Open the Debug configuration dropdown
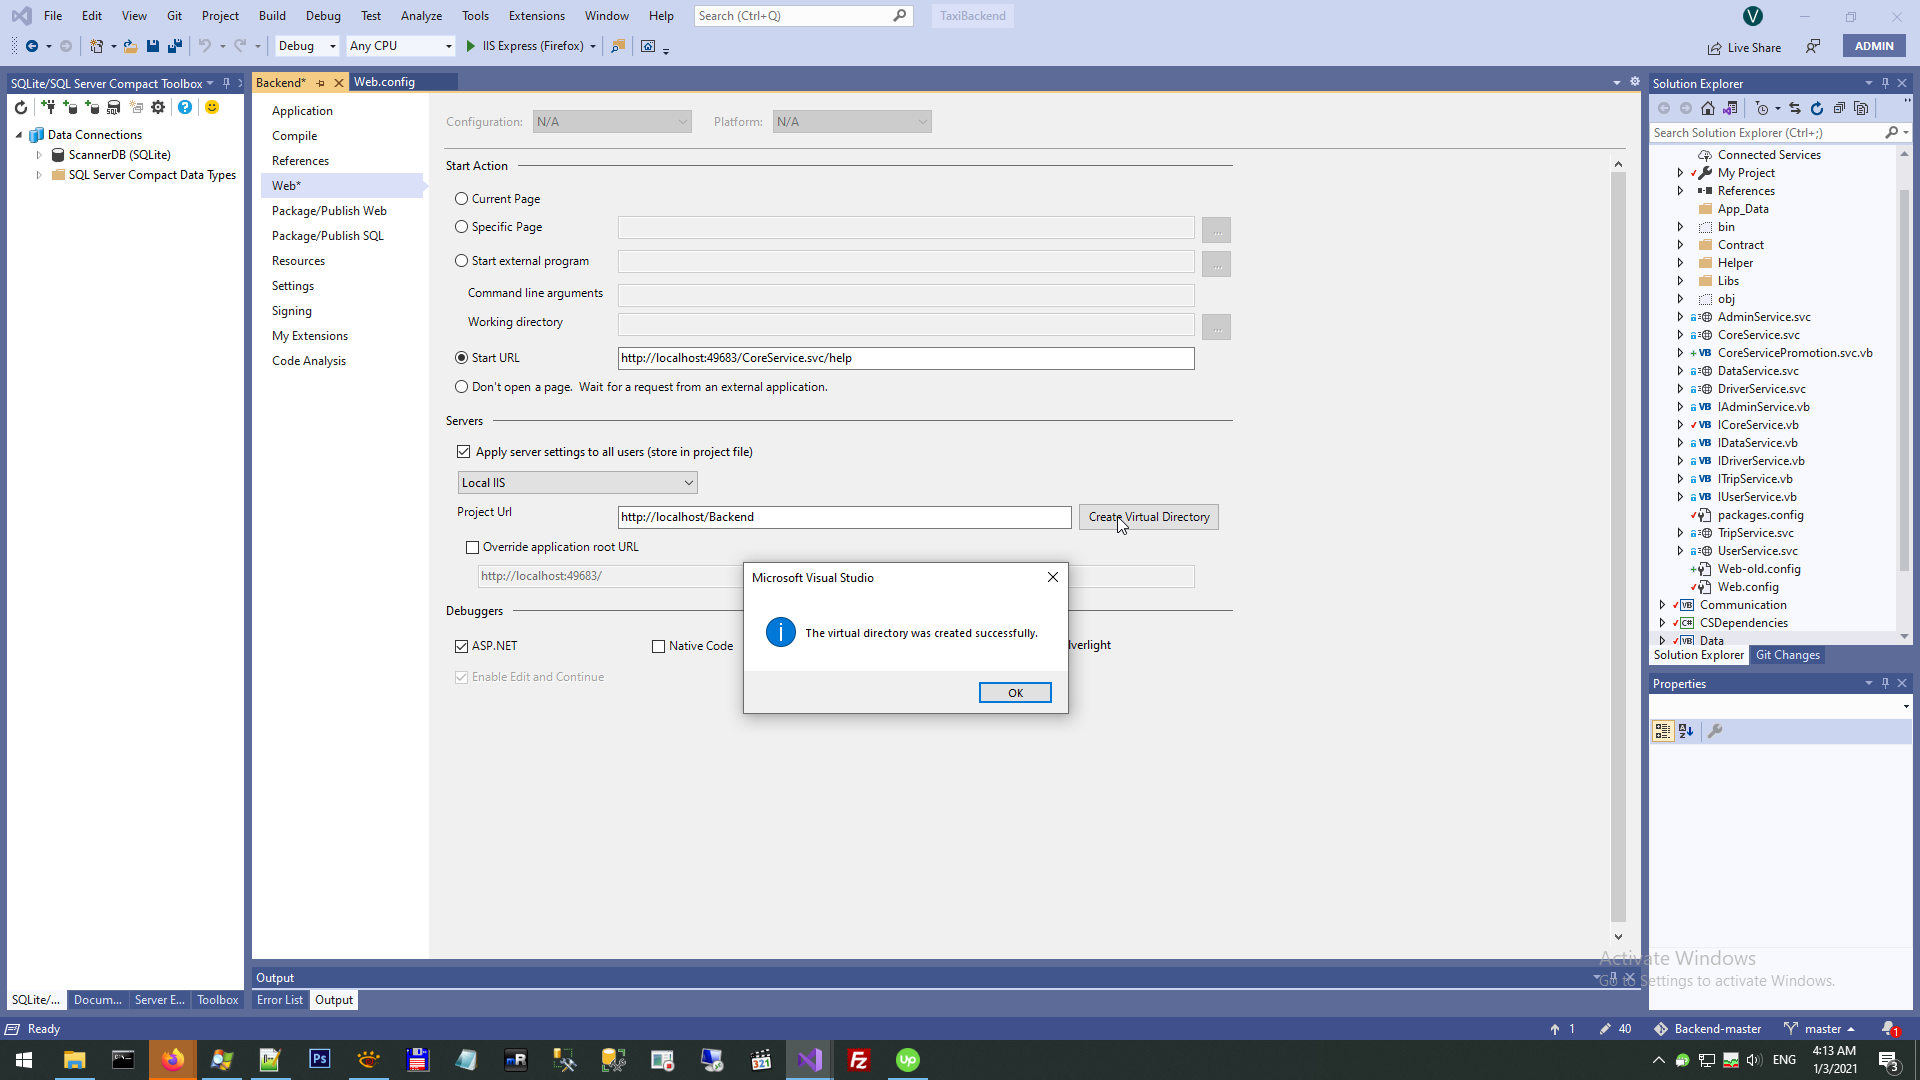Image resolution: width=1920 pixels, height=1080 pixels. 306,46
